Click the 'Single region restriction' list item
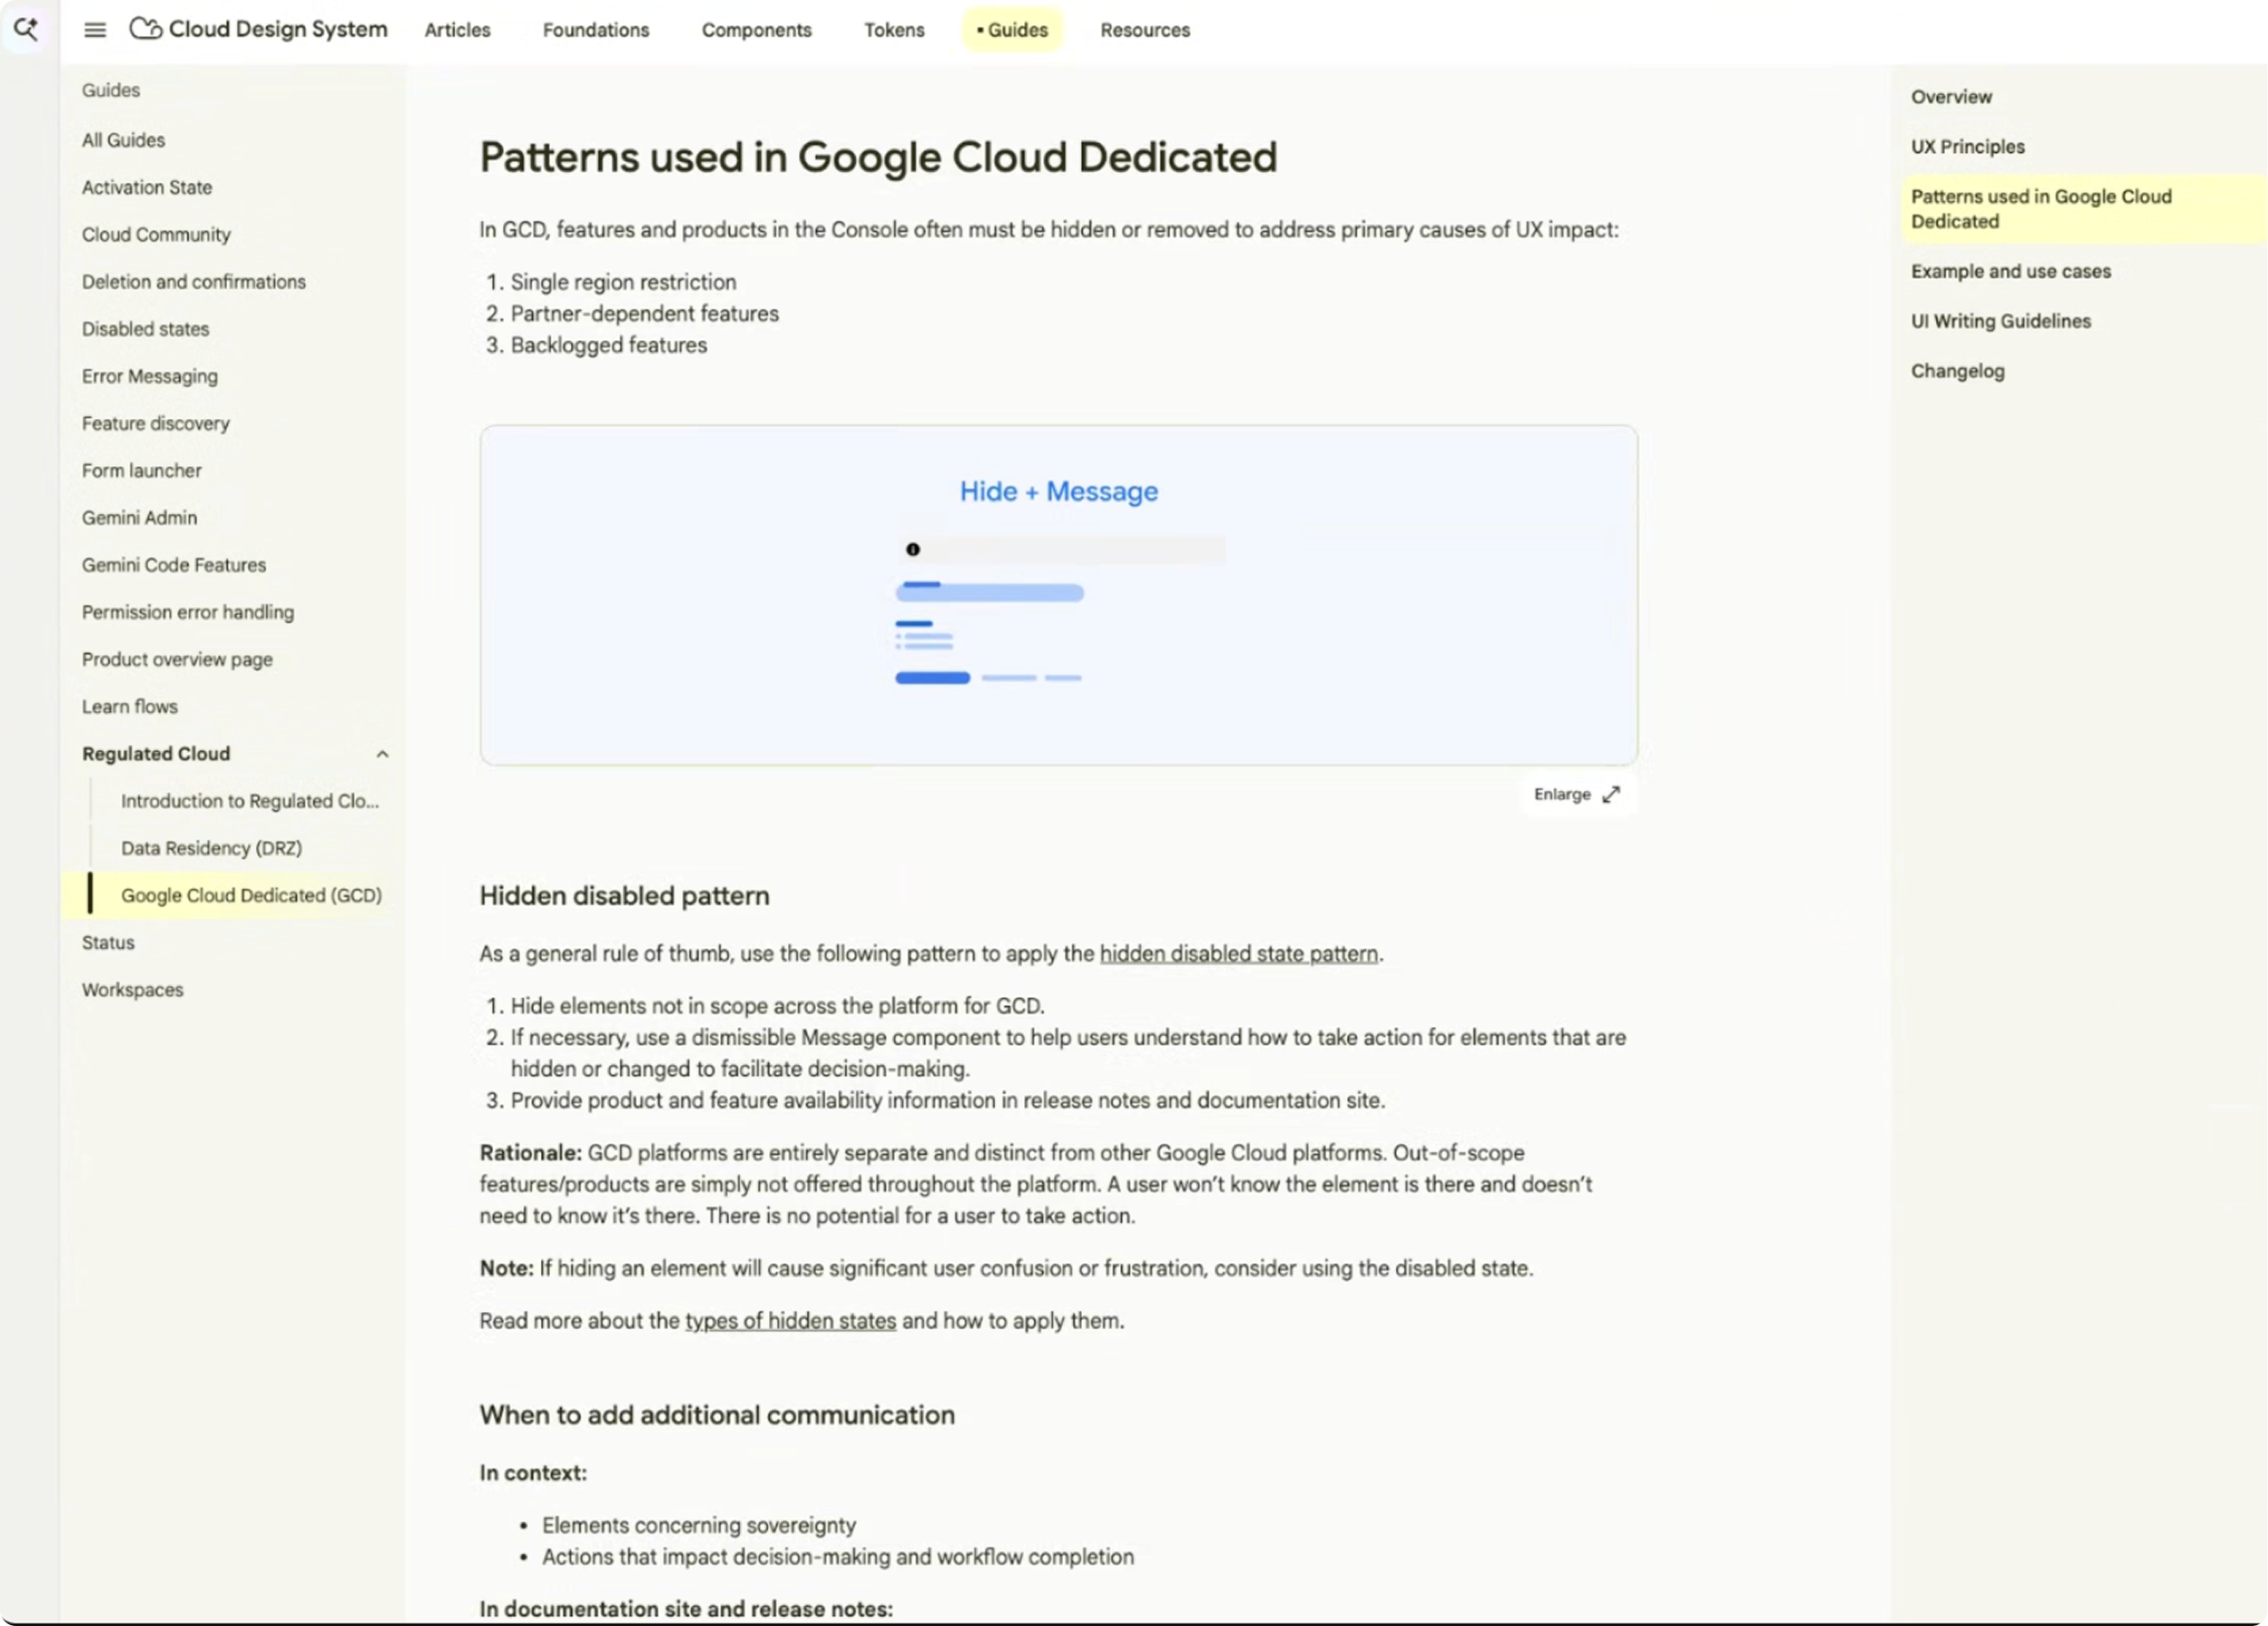2268x1626 pixels. click(x=624, y=282)
